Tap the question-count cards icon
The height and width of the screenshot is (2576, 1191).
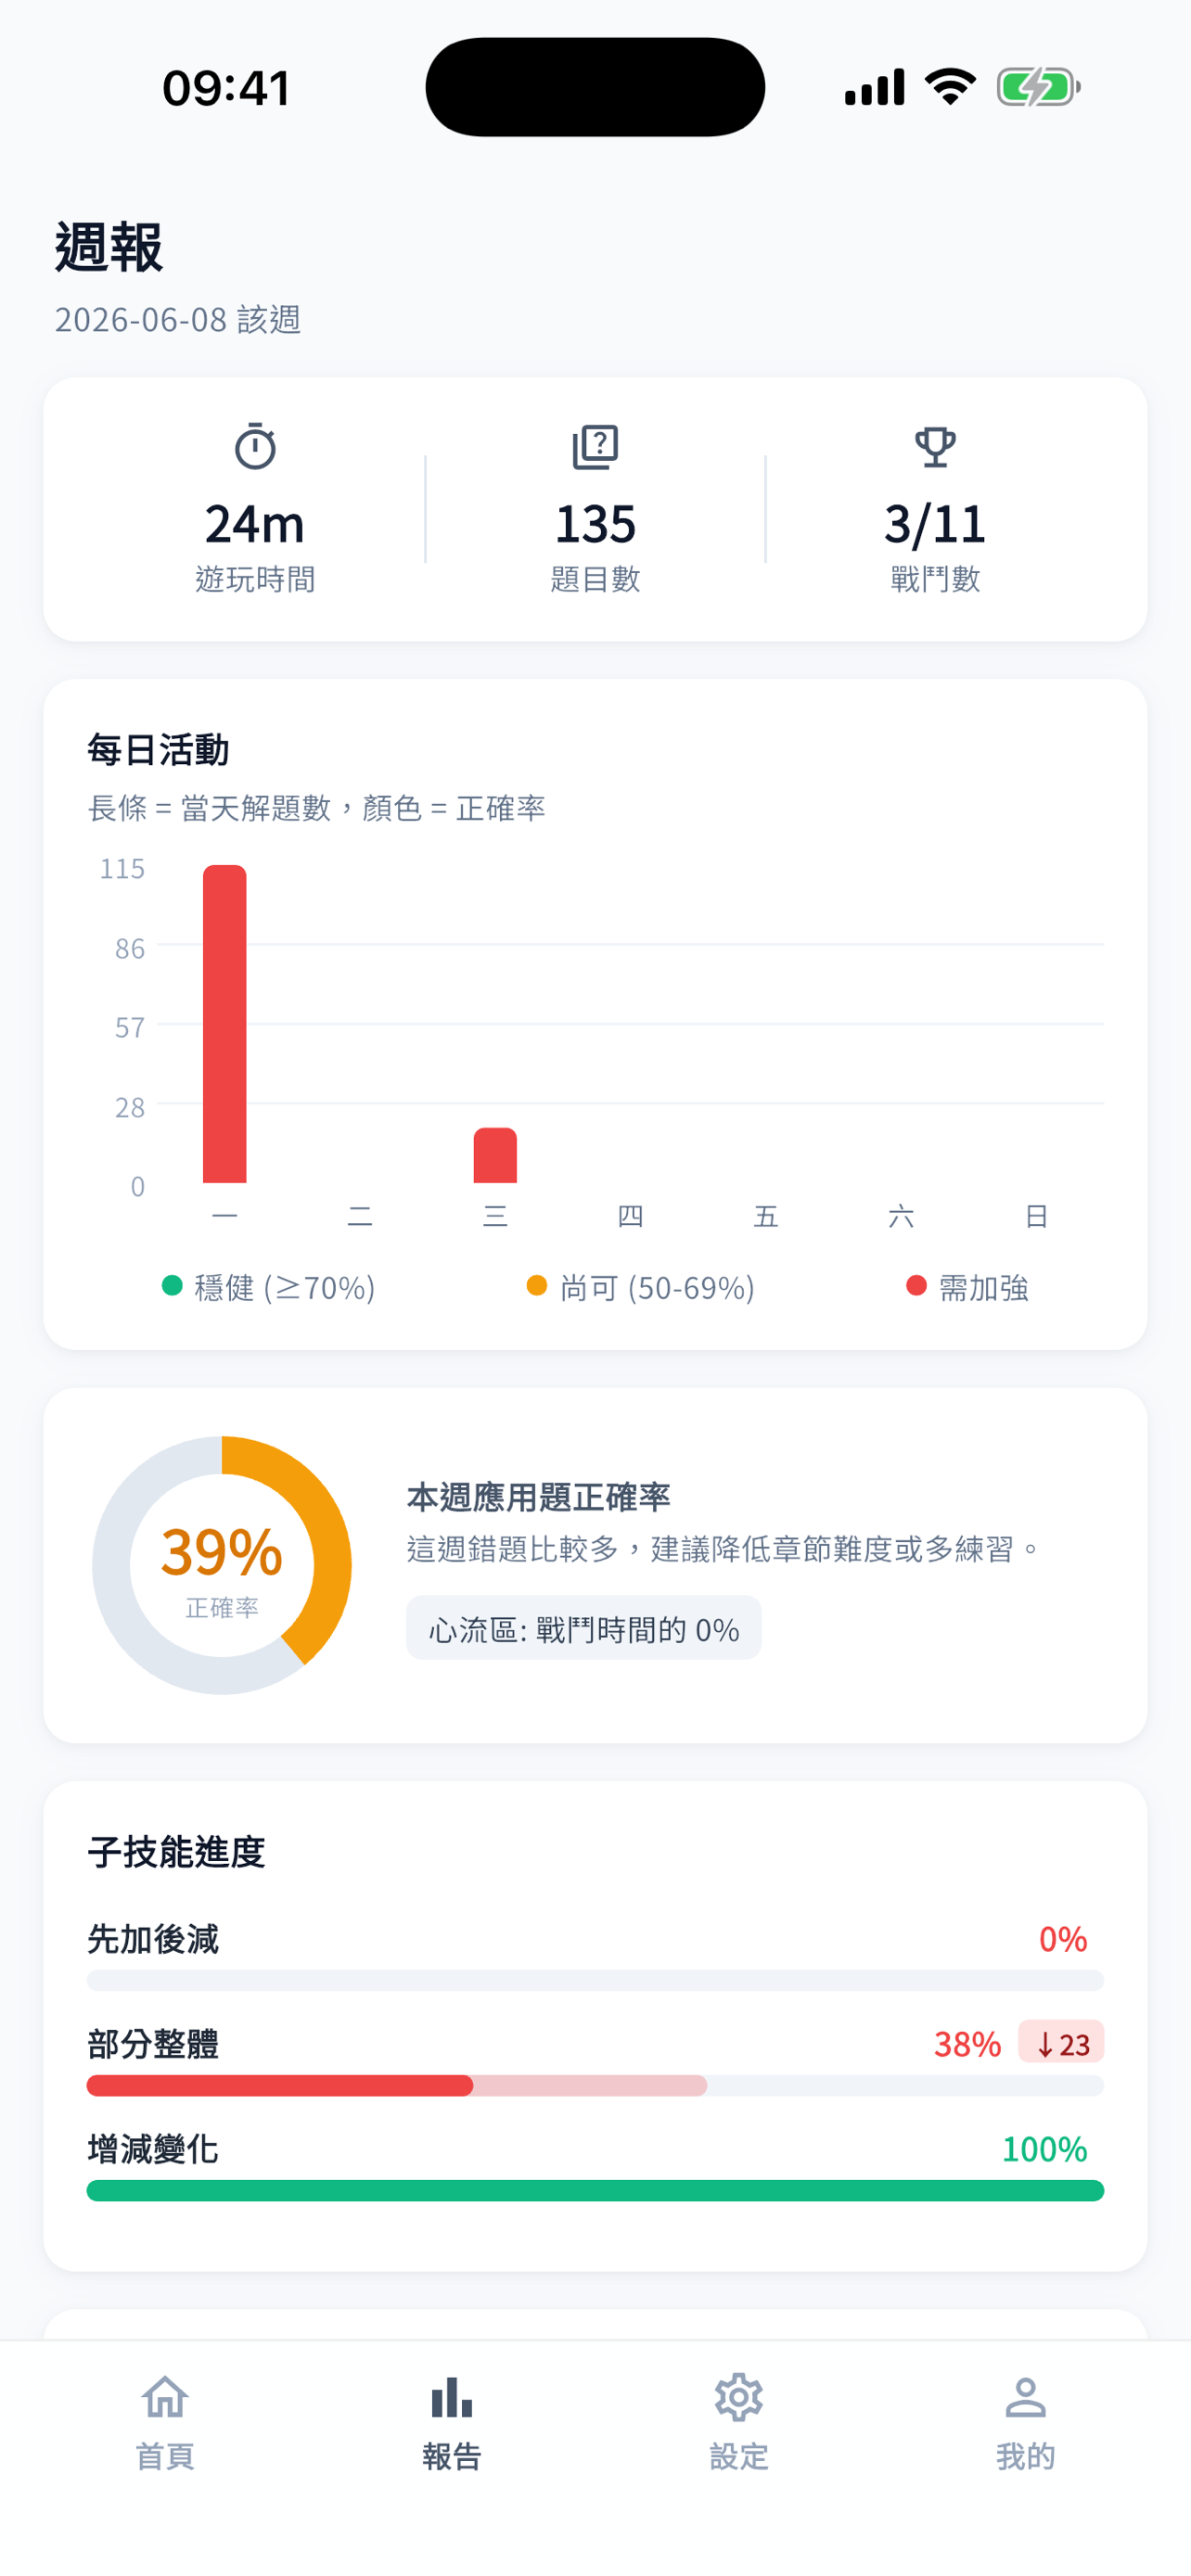click(x=595, y=446)
